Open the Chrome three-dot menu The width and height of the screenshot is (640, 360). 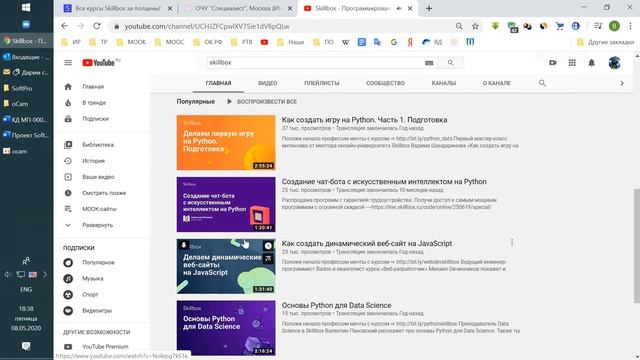pos(630,26)
